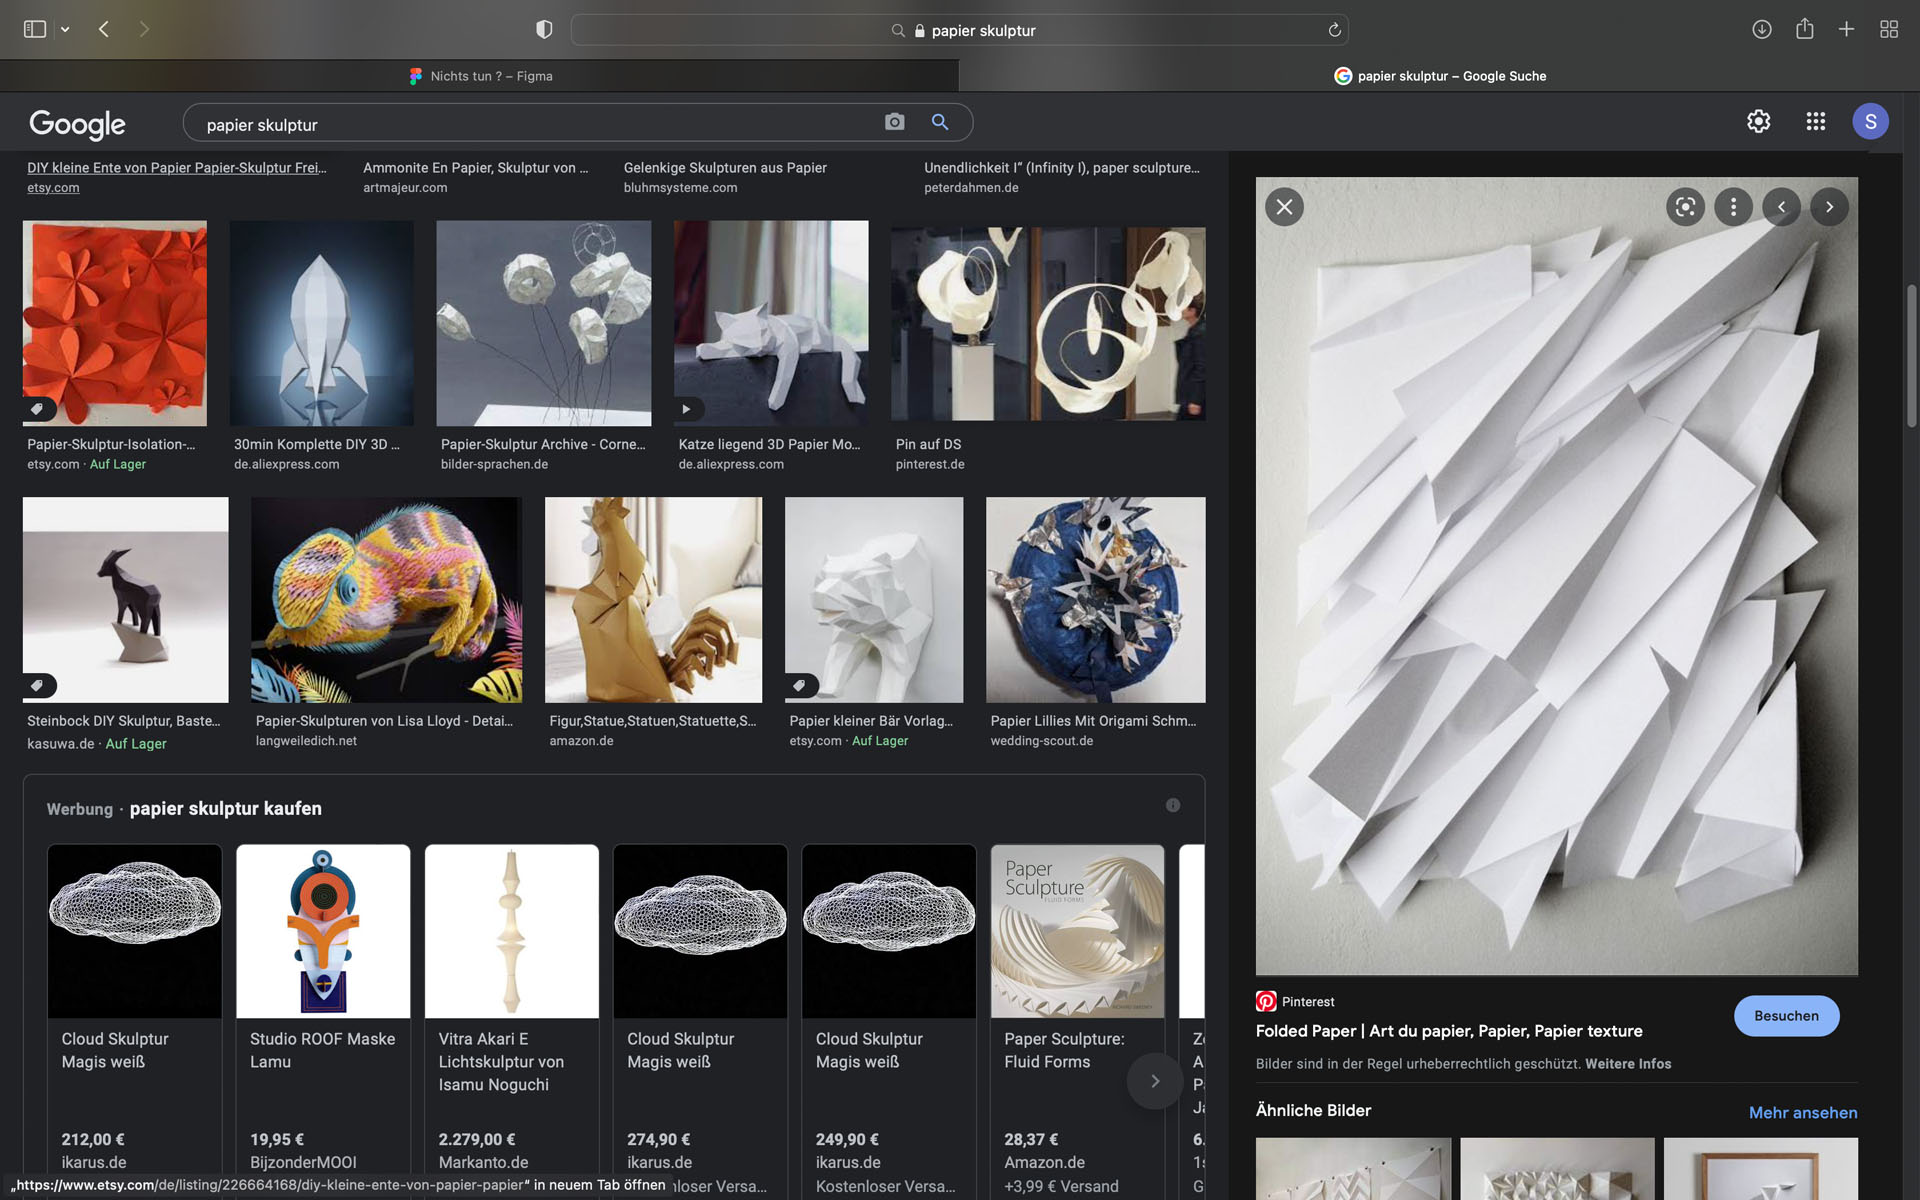Open the golden rooster statue thumbnail

pyautogui.click(x=653, y=599)
